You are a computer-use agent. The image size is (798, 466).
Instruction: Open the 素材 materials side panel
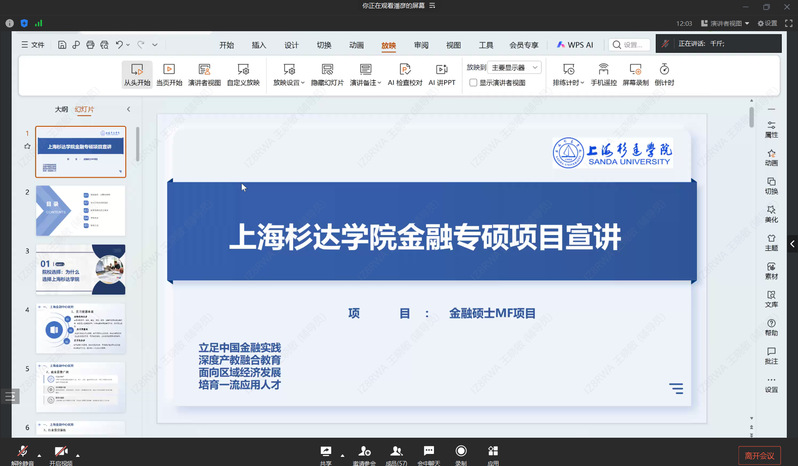pyautogui.click(x=772, y=271)
